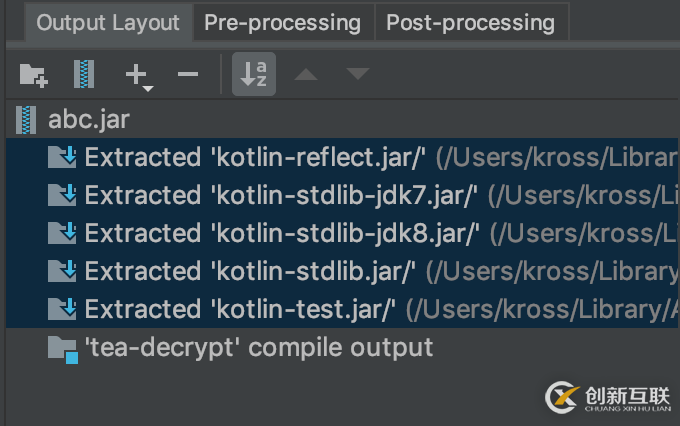Viewport: 680px width, 426px height.
Task: Click the Remove minus icon
Action: [187, 74]
